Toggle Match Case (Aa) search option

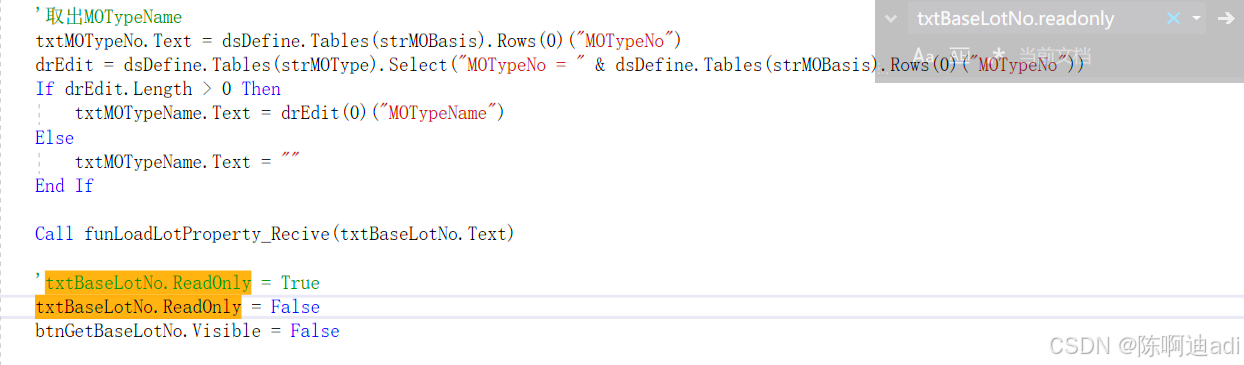(x=924, y=55)
